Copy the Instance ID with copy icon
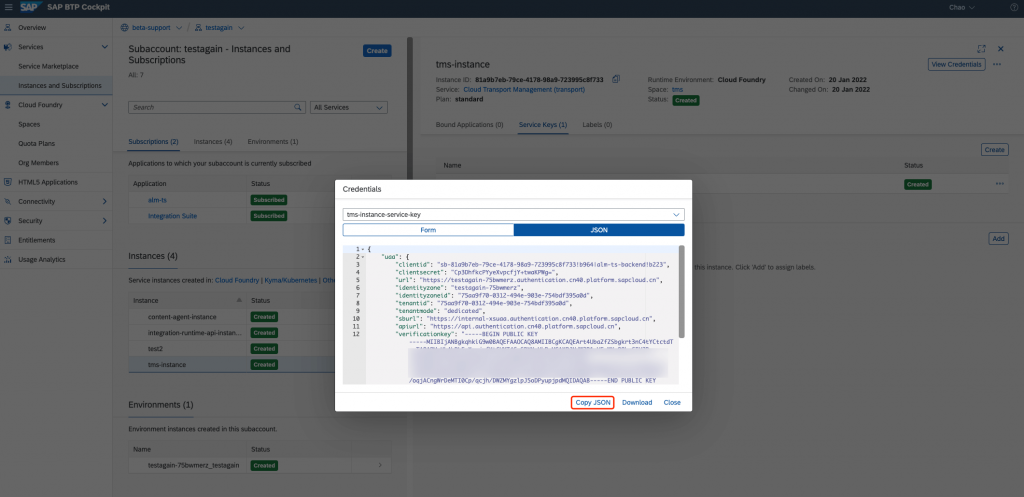 click(616, 79)
